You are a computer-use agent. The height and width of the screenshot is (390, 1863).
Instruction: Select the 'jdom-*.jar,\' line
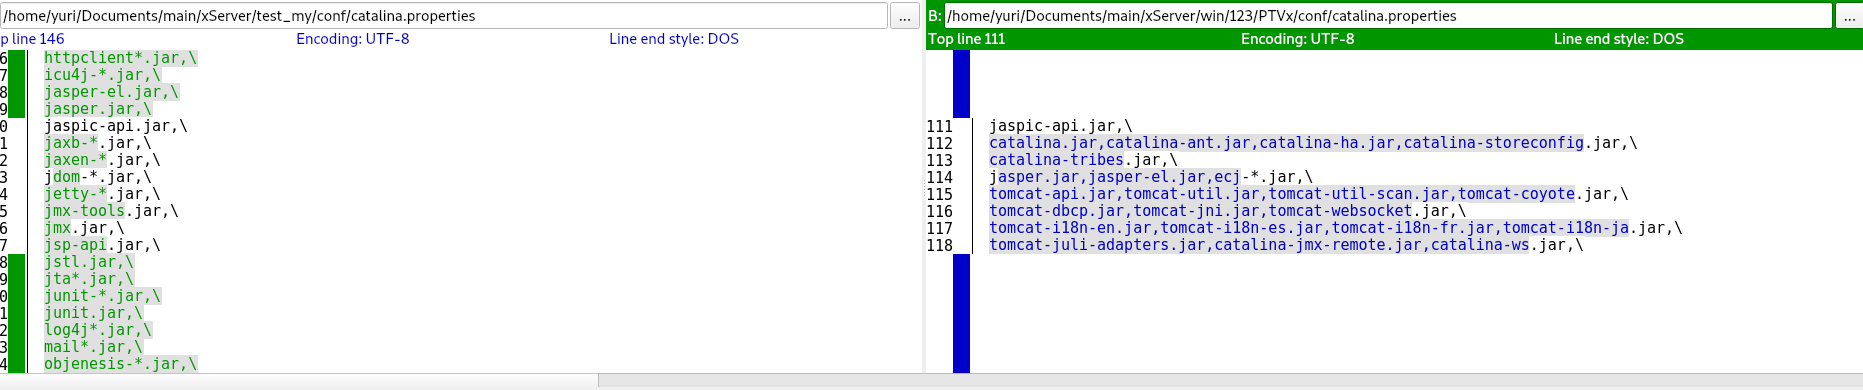click(x=98, y=177)
